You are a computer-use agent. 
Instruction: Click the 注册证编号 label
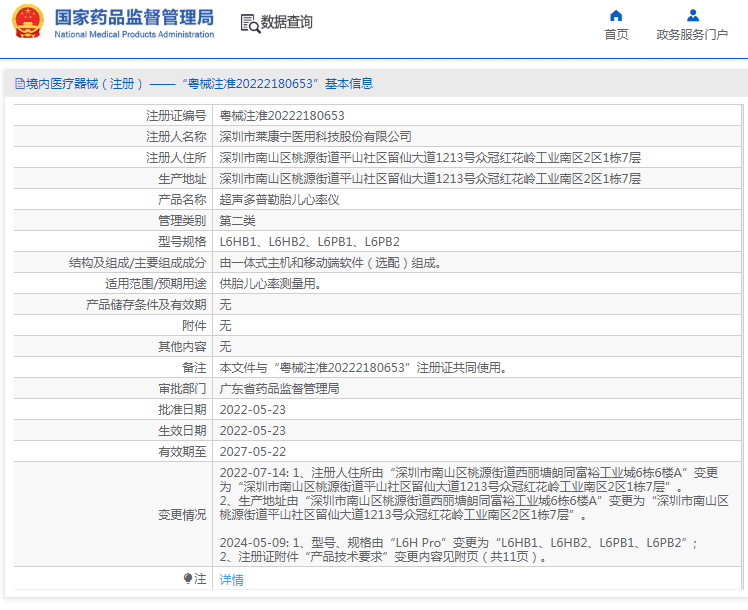(x=176, y=116)
